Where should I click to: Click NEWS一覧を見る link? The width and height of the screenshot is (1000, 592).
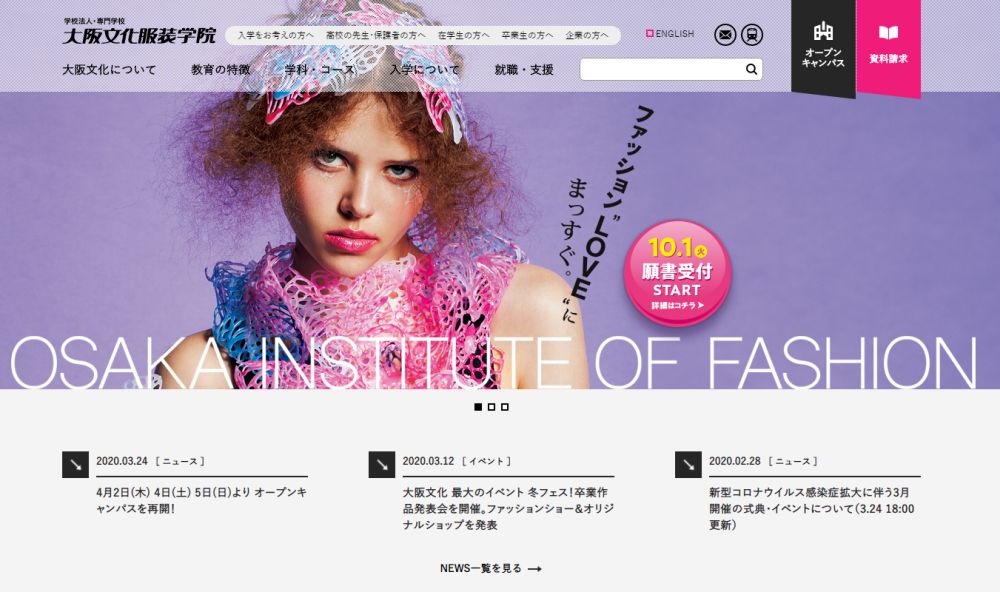(490, 568)
